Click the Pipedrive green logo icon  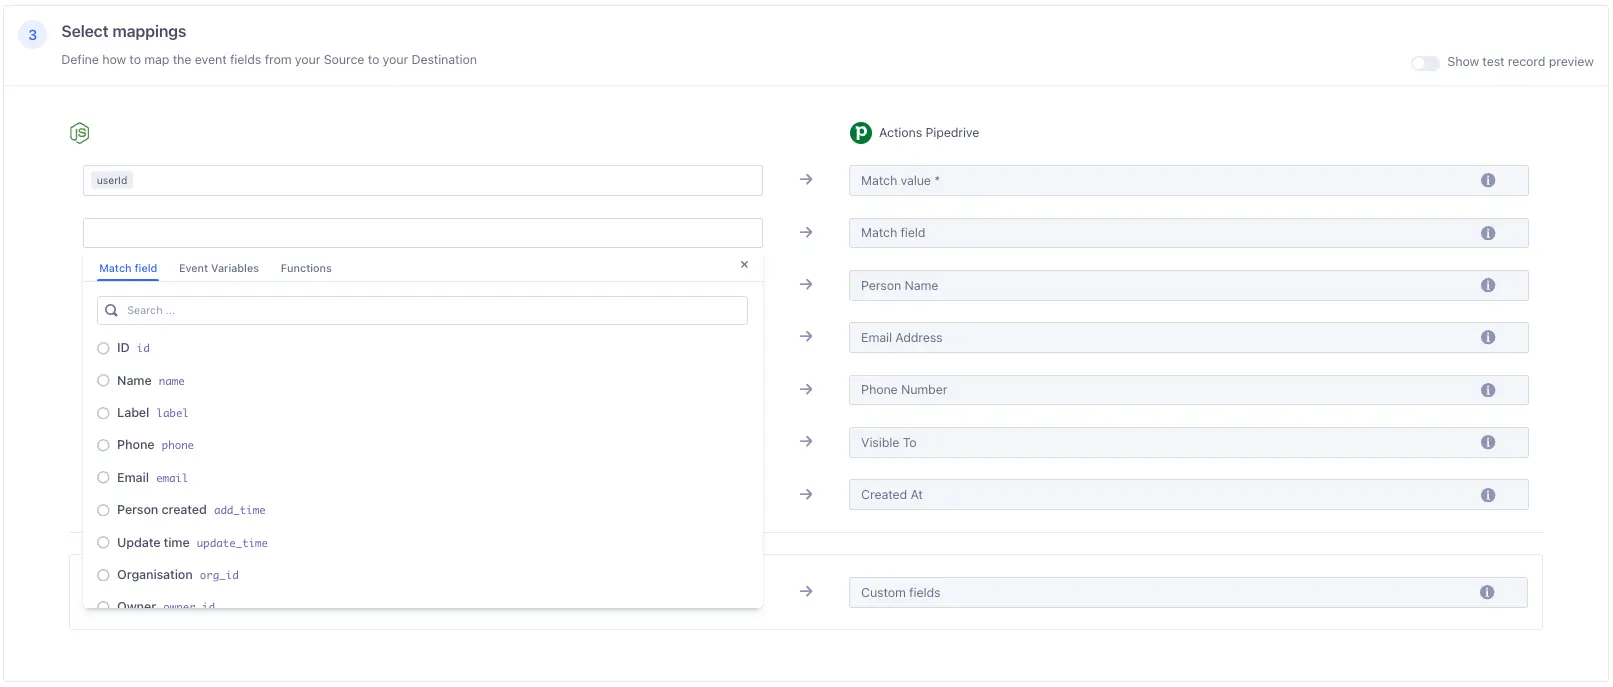(861, 133)
